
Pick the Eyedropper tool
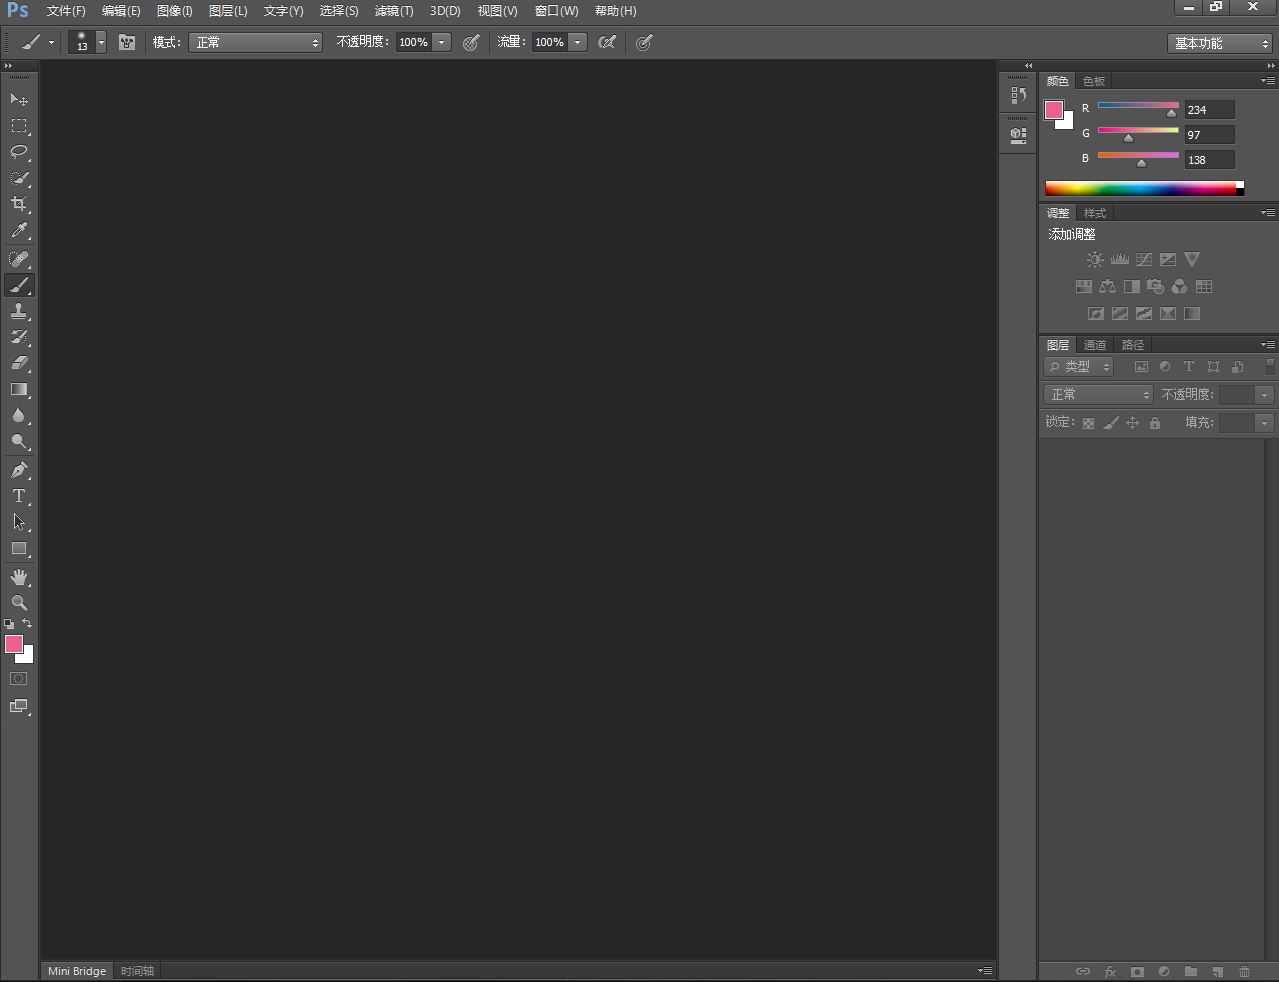pyautogui.click(x=19, y=230)
